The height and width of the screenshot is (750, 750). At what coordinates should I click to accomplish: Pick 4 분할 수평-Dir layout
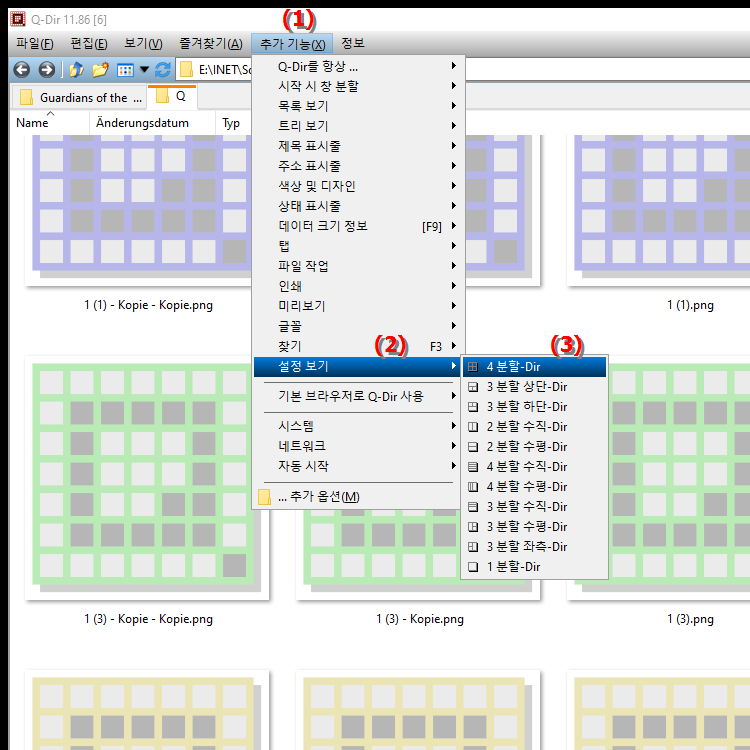(534, 487)
